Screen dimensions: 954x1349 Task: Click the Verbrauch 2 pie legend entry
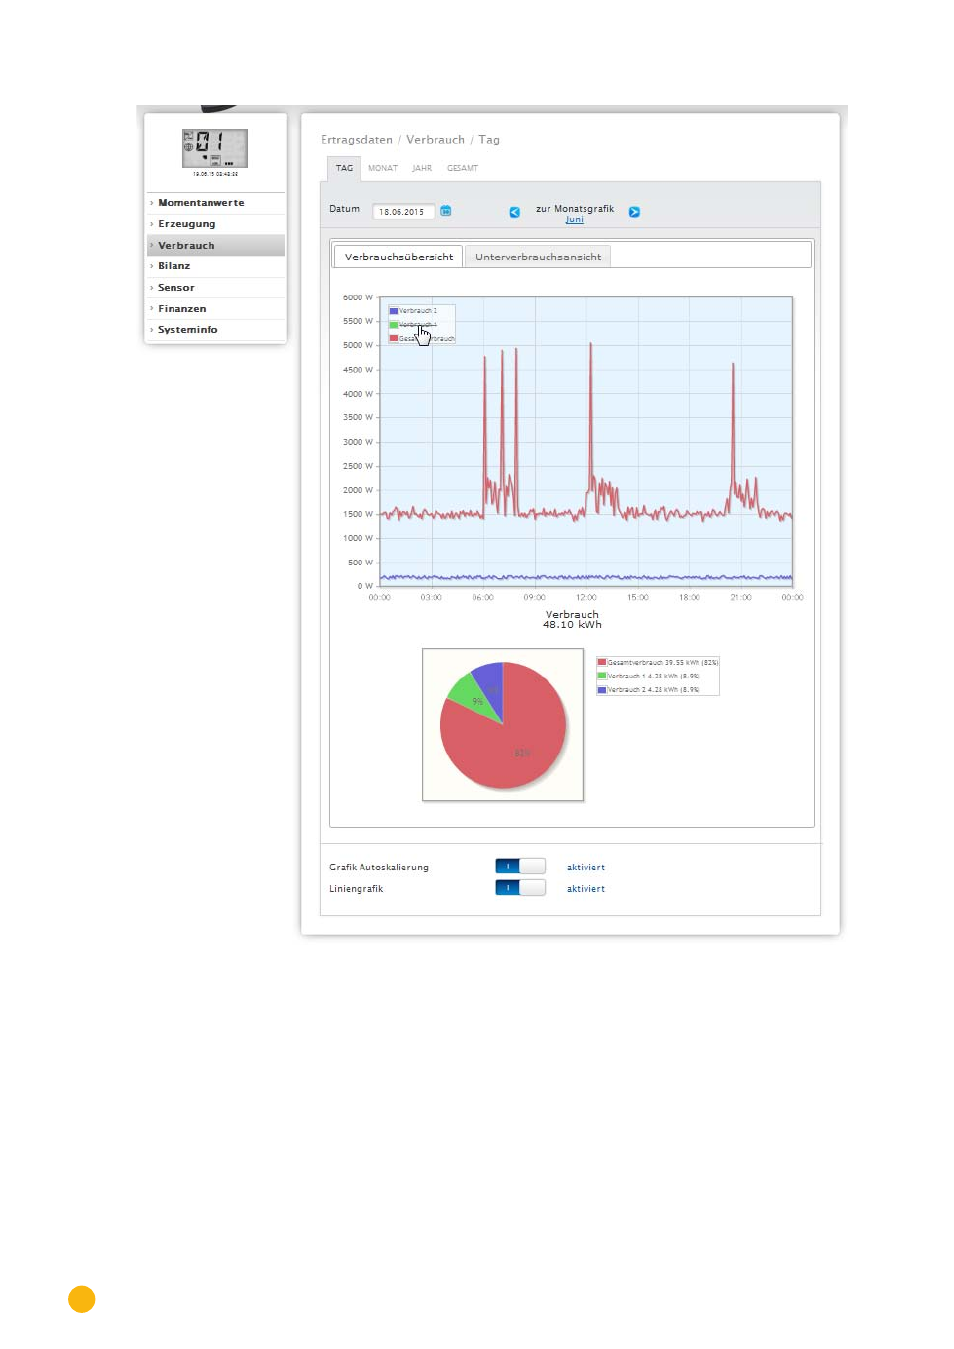click(648, 690)
